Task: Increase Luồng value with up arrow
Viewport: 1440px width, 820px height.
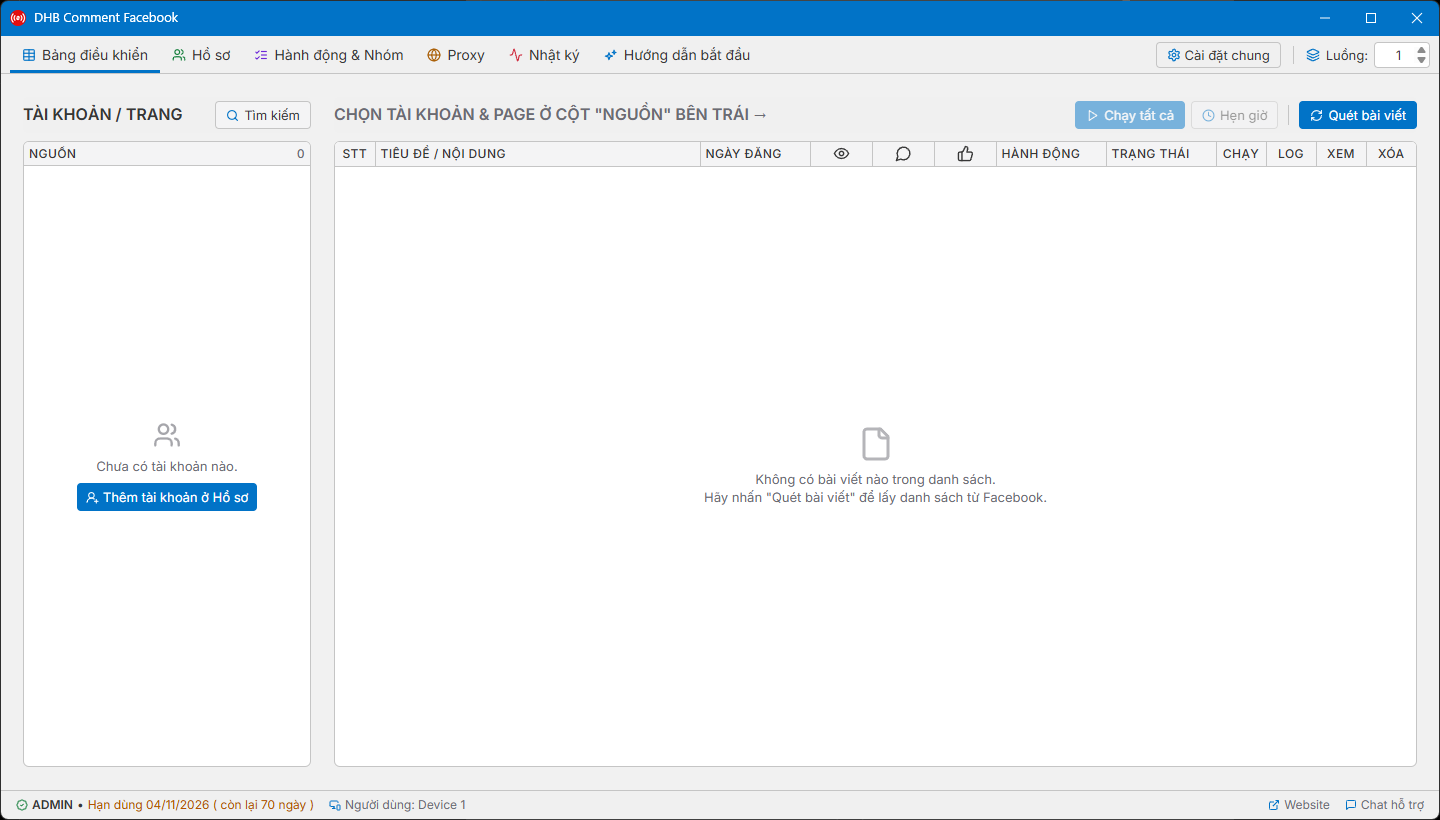Action: click(x=1422, y=50)
